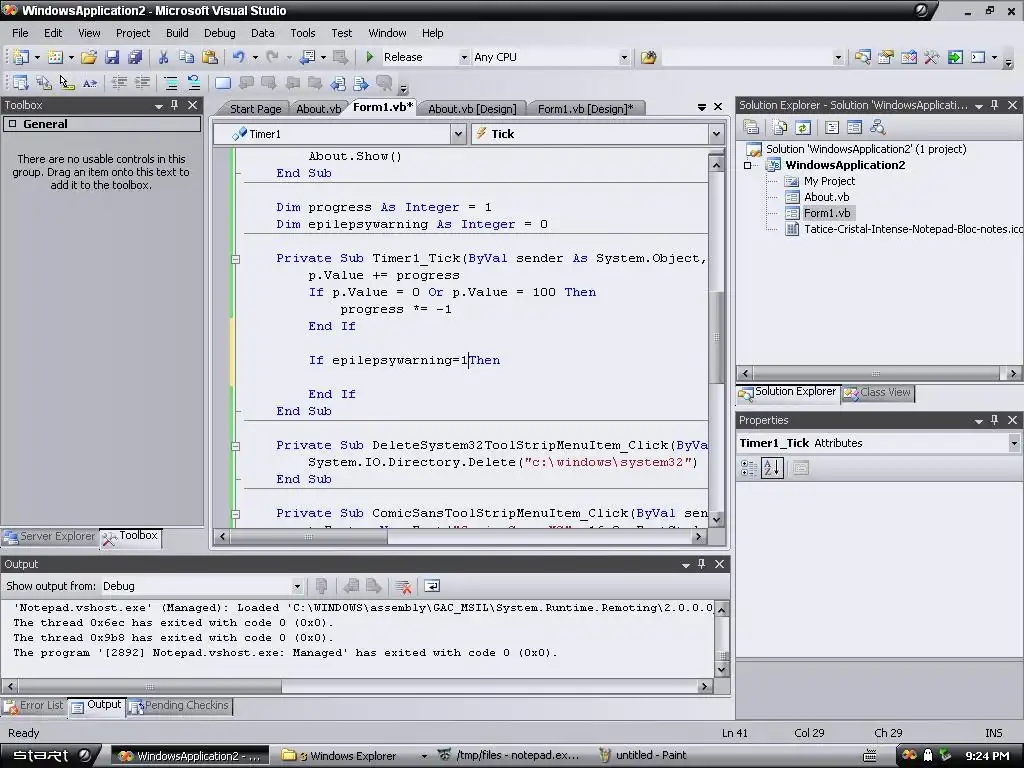Switch to the Class View tab

(x=878, y=392)
